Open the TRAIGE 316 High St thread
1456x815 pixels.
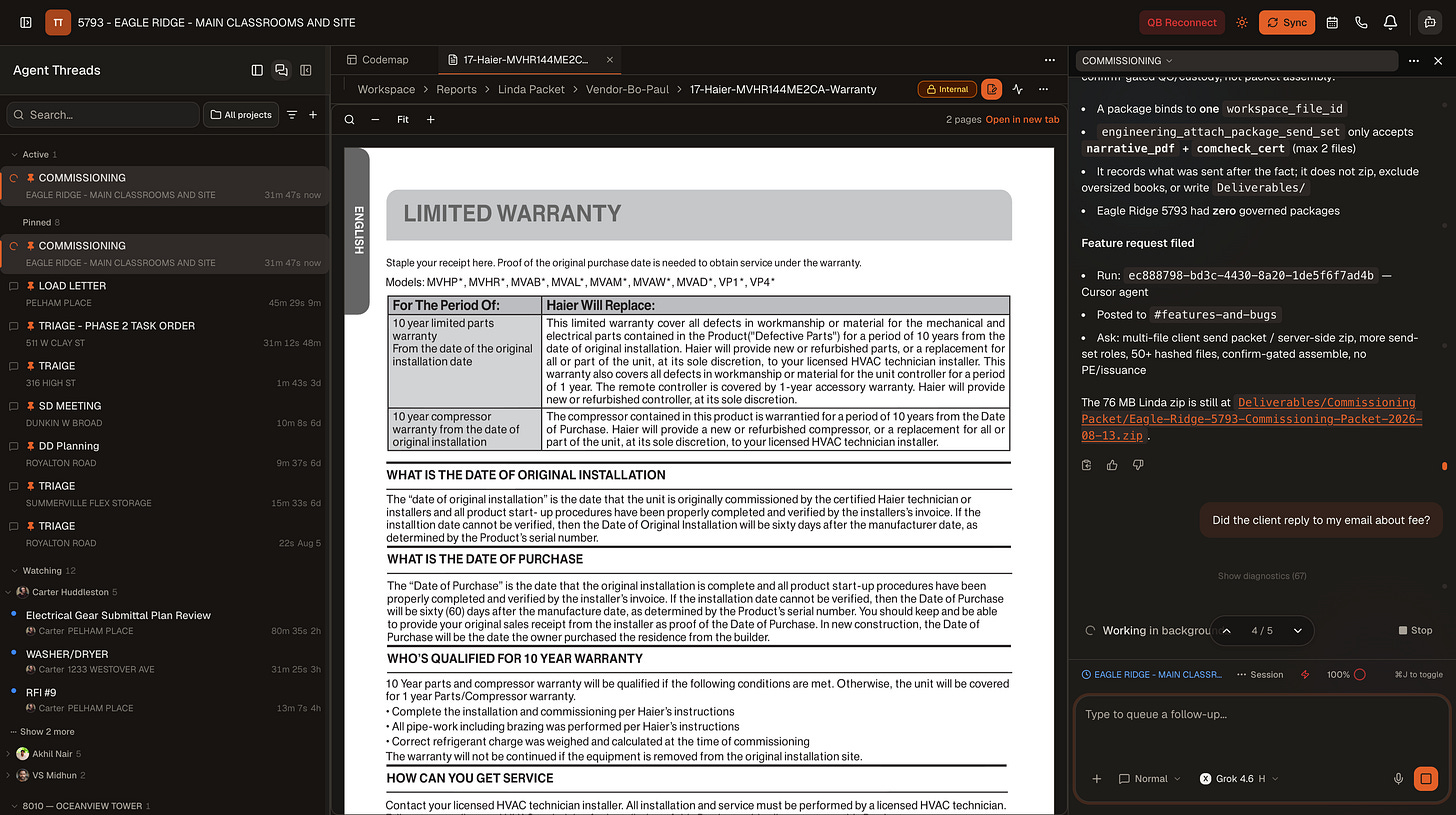click(165, 374)
